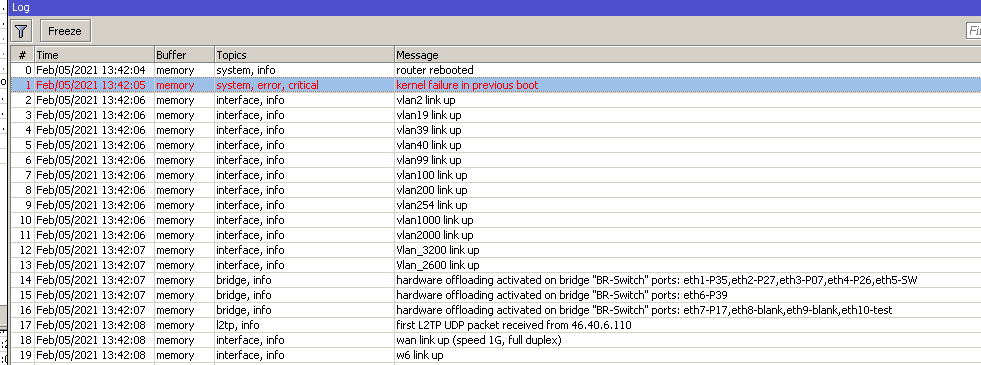The height and width of the screenshot is (365, 981).
Task: Sort log by Time column header
Action: (94, 55)
